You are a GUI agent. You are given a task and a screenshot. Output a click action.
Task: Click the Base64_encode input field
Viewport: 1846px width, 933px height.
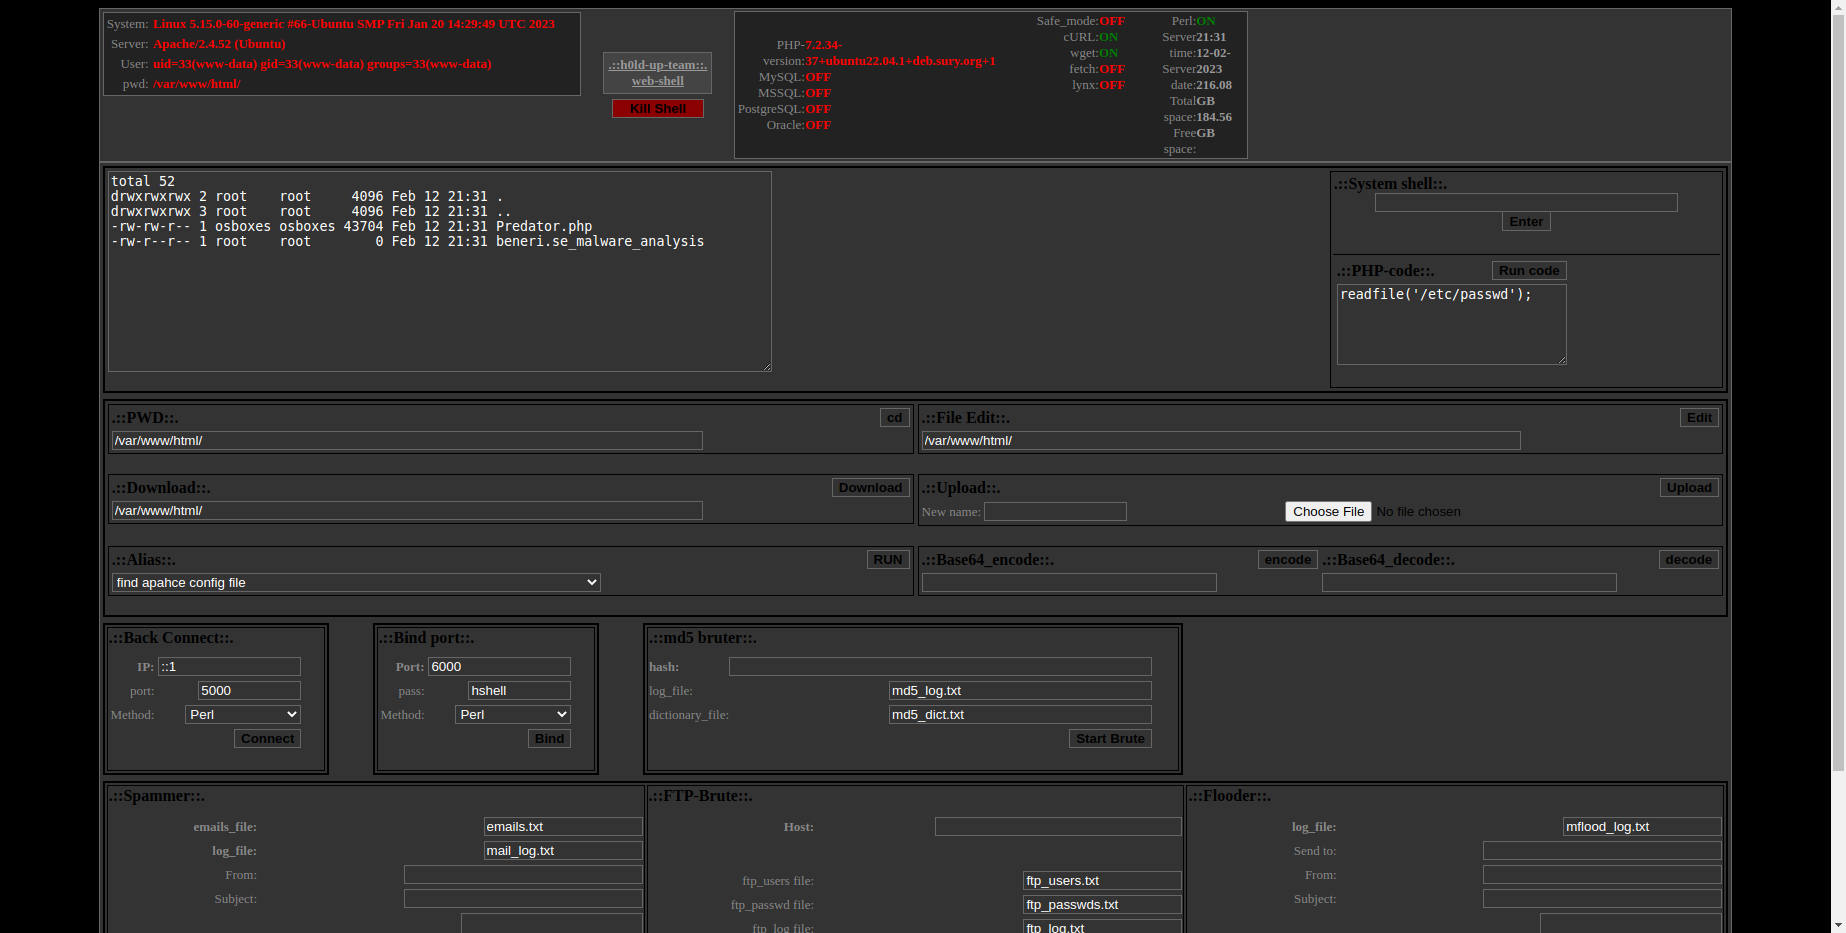click(x=1069, y=583)
